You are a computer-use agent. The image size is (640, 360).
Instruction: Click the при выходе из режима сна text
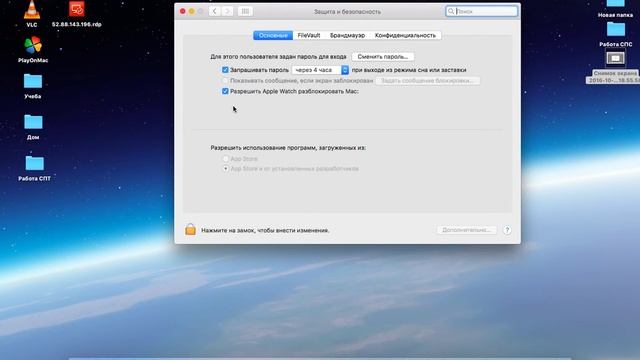(x=409, y=70)
